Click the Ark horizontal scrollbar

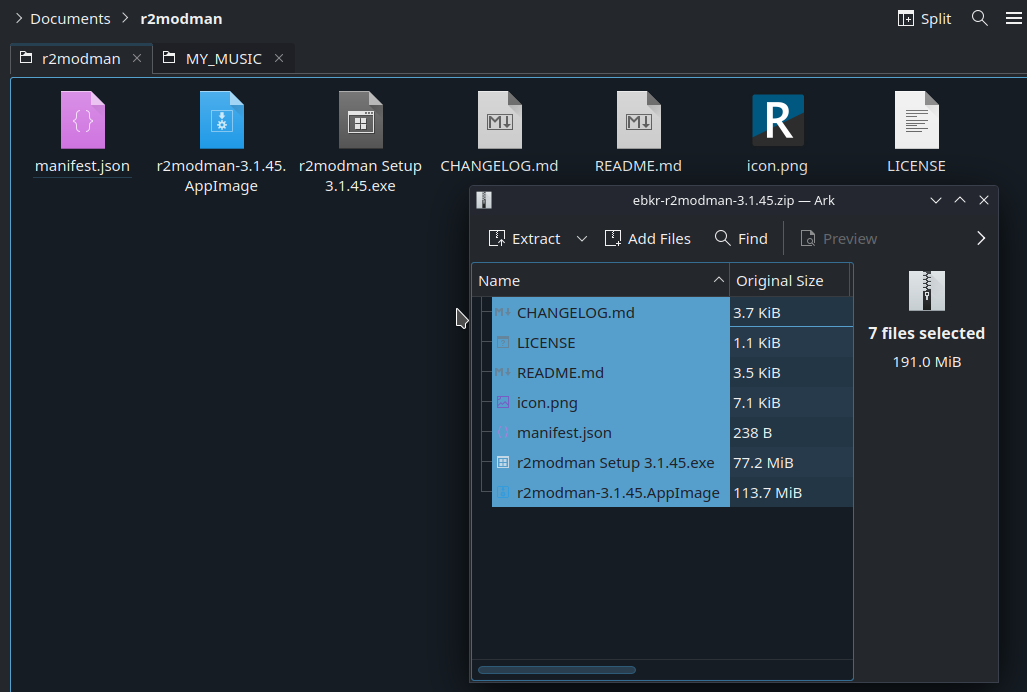point(557,670)
